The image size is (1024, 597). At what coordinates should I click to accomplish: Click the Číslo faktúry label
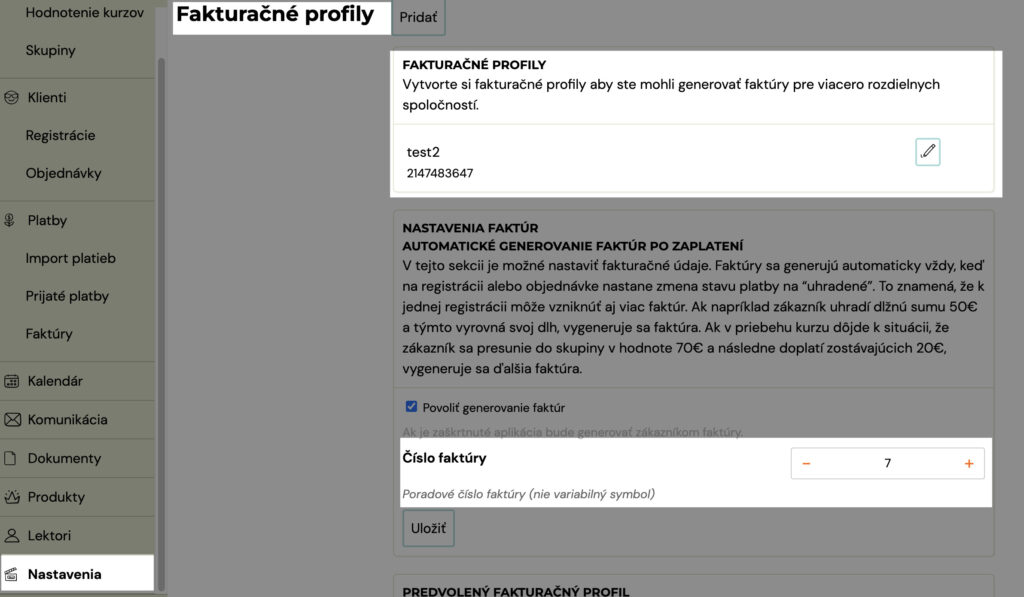point(444,458)
